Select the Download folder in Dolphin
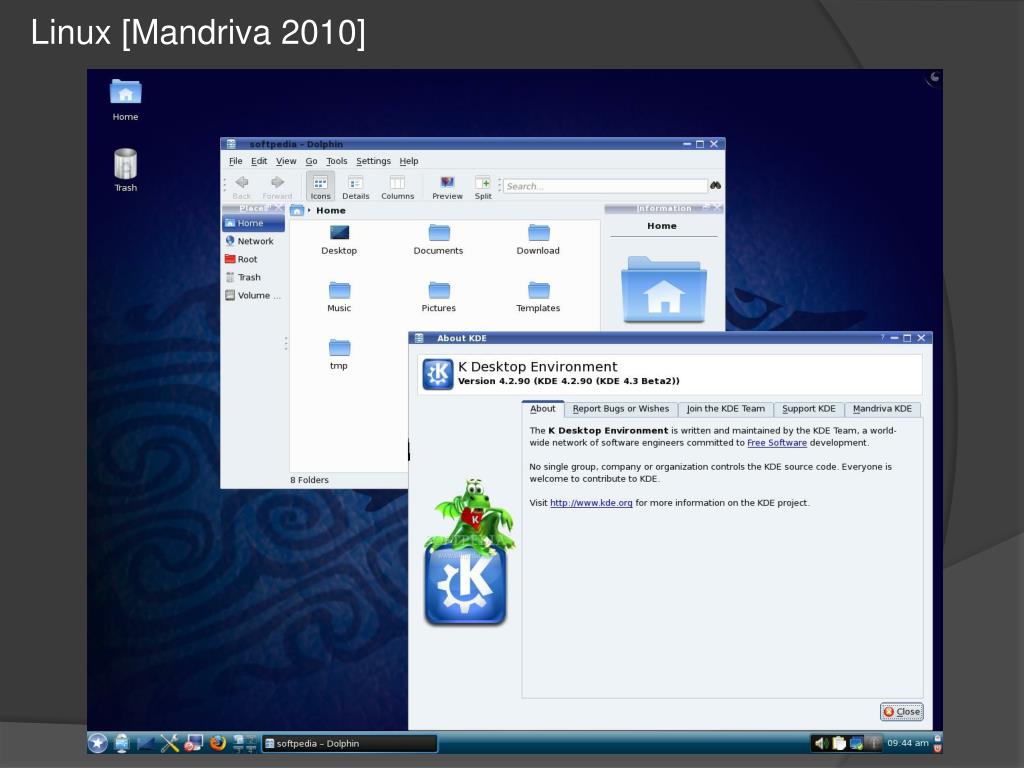 click(x=538, y=239)
